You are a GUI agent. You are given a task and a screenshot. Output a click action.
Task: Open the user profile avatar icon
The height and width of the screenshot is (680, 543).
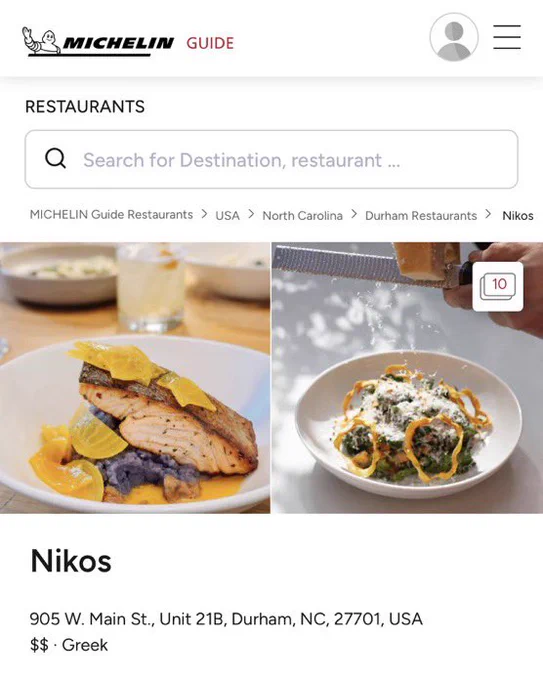(x=454, y=37)
